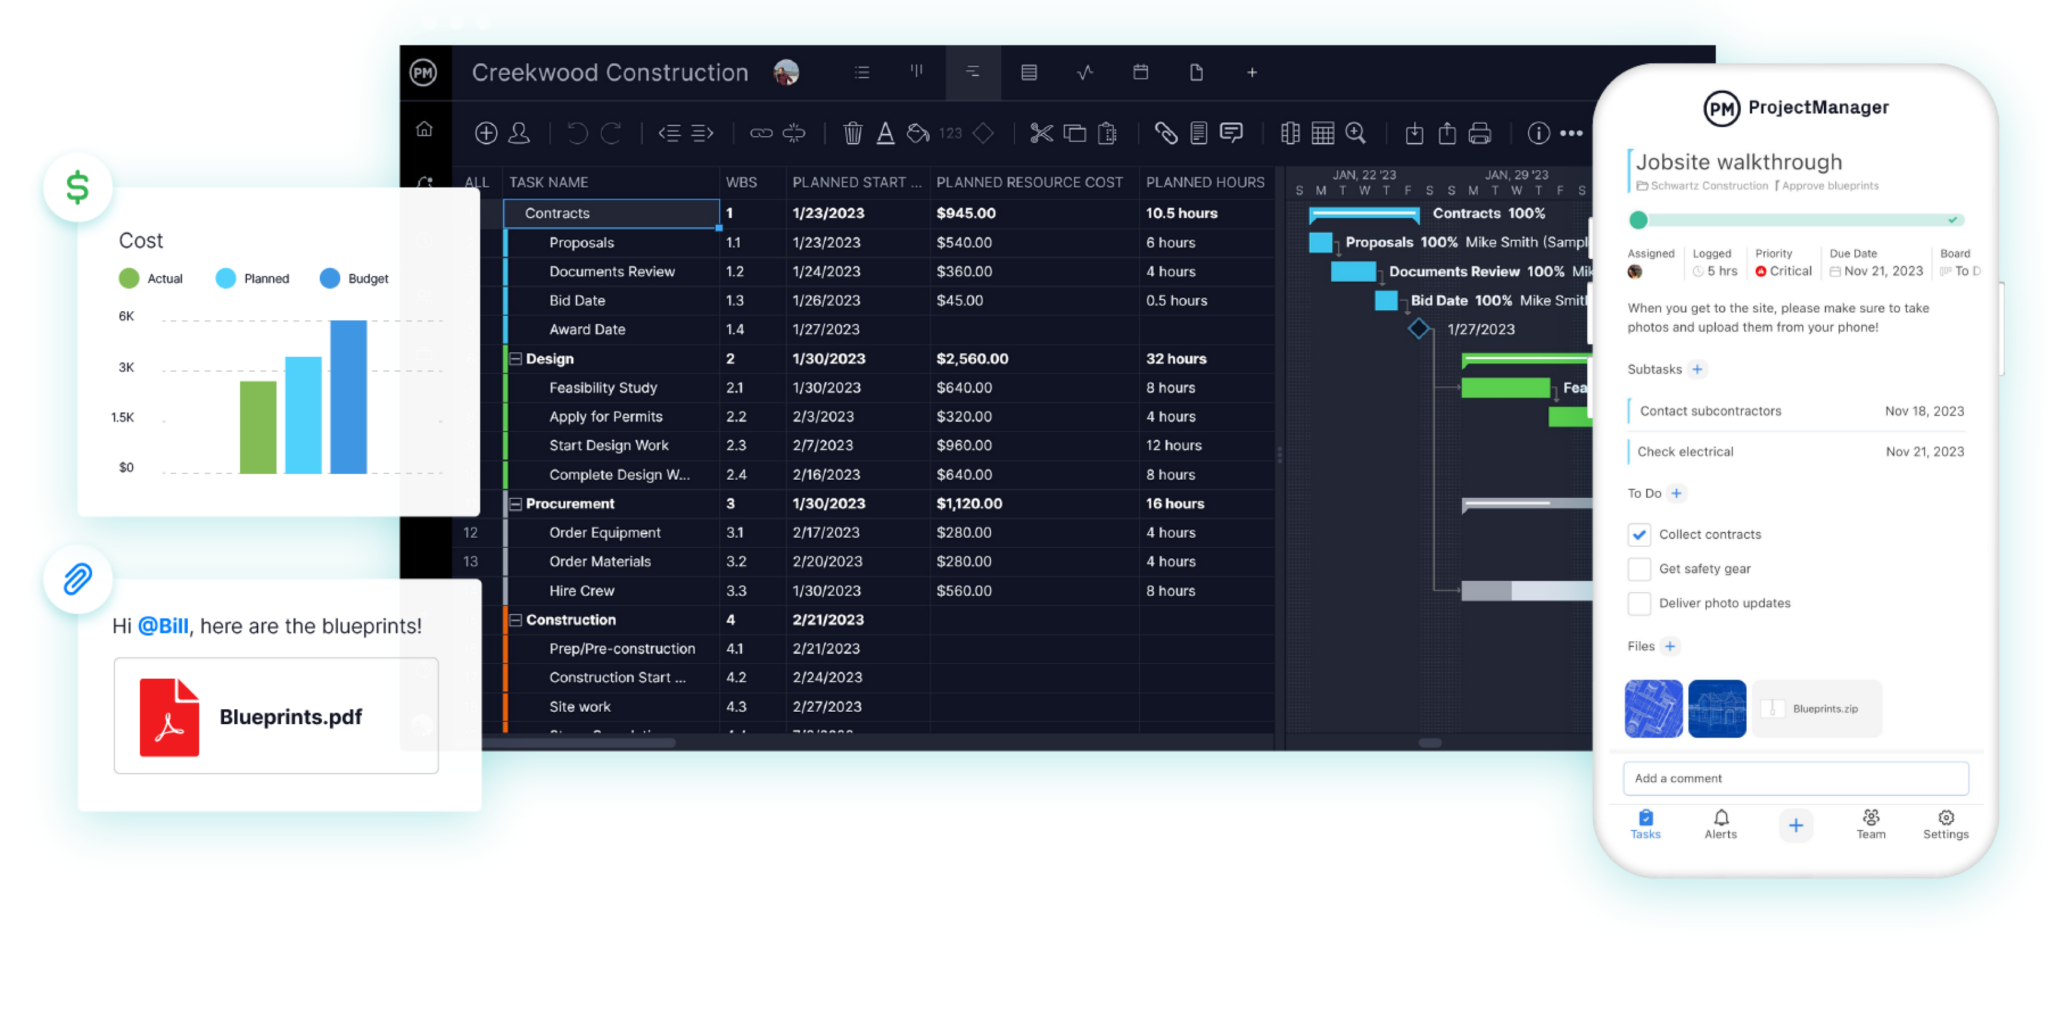The image size is (2048, 1023).
Task: Switch to the Board view tab
Action: 916,72
